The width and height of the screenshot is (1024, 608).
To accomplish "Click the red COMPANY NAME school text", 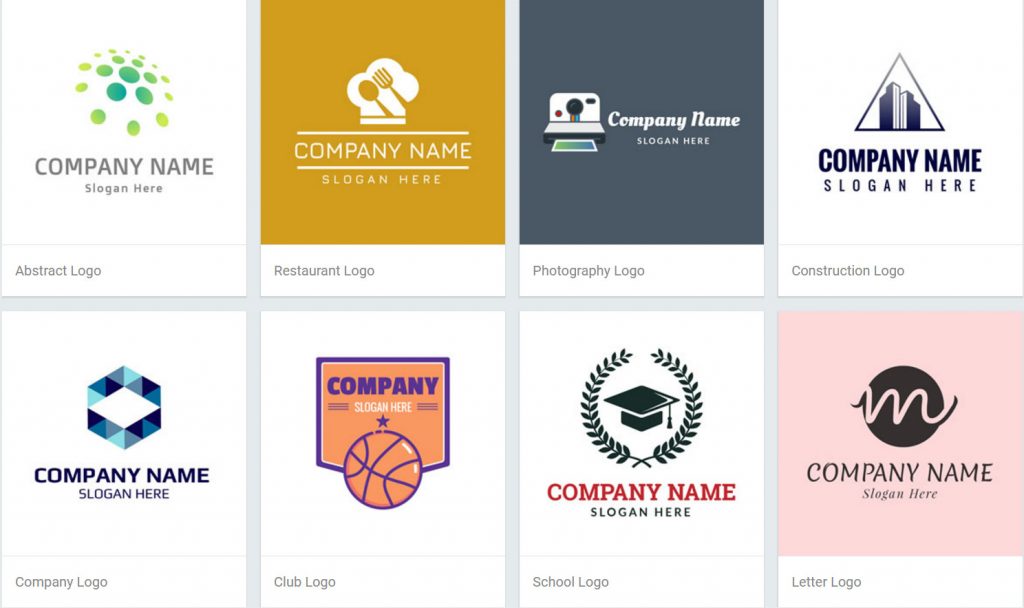I will click(641, 492).
